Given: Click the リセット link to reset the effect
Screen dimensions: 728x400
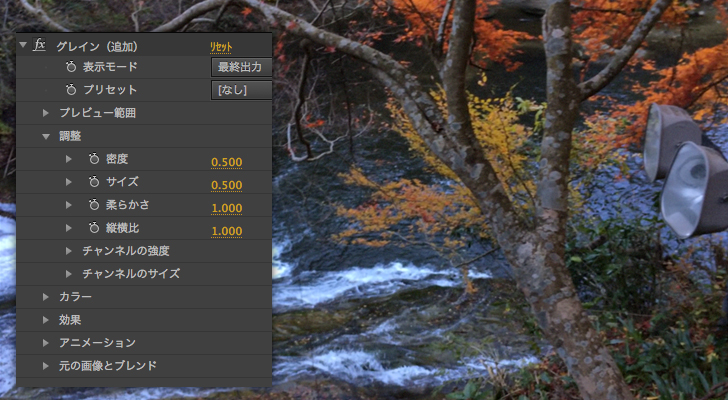Looking at the screenshot, I should coord(221,46).
